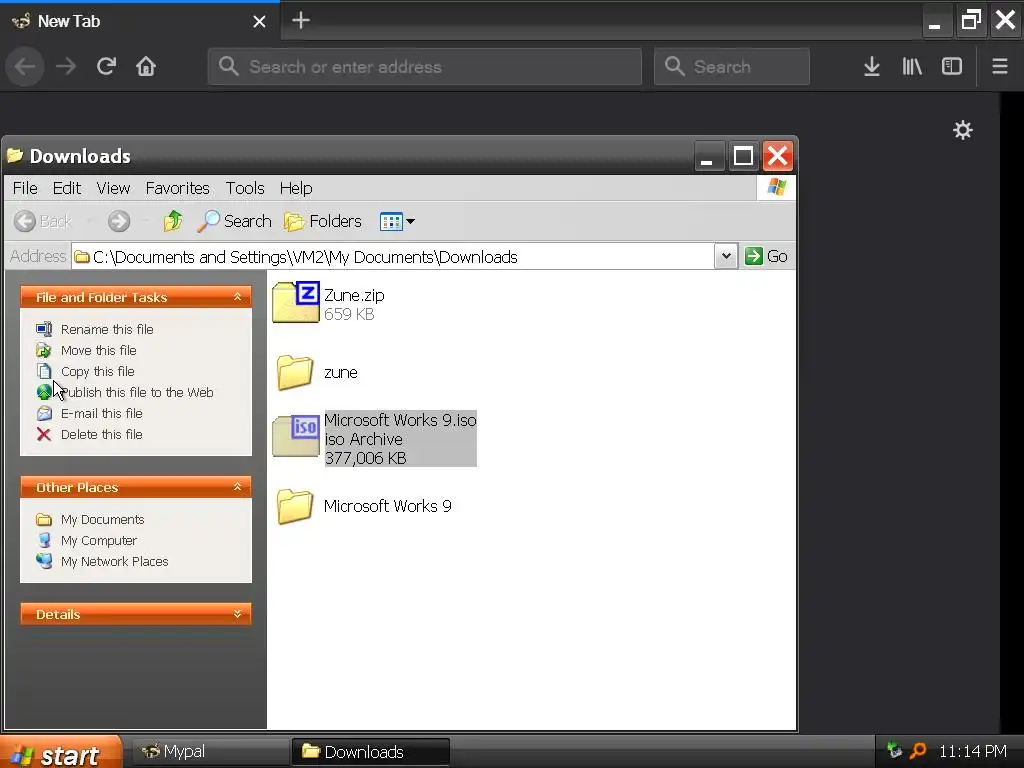Collapse File and Folder Tasks panel

pyautogui.click(x=237, y=297)
